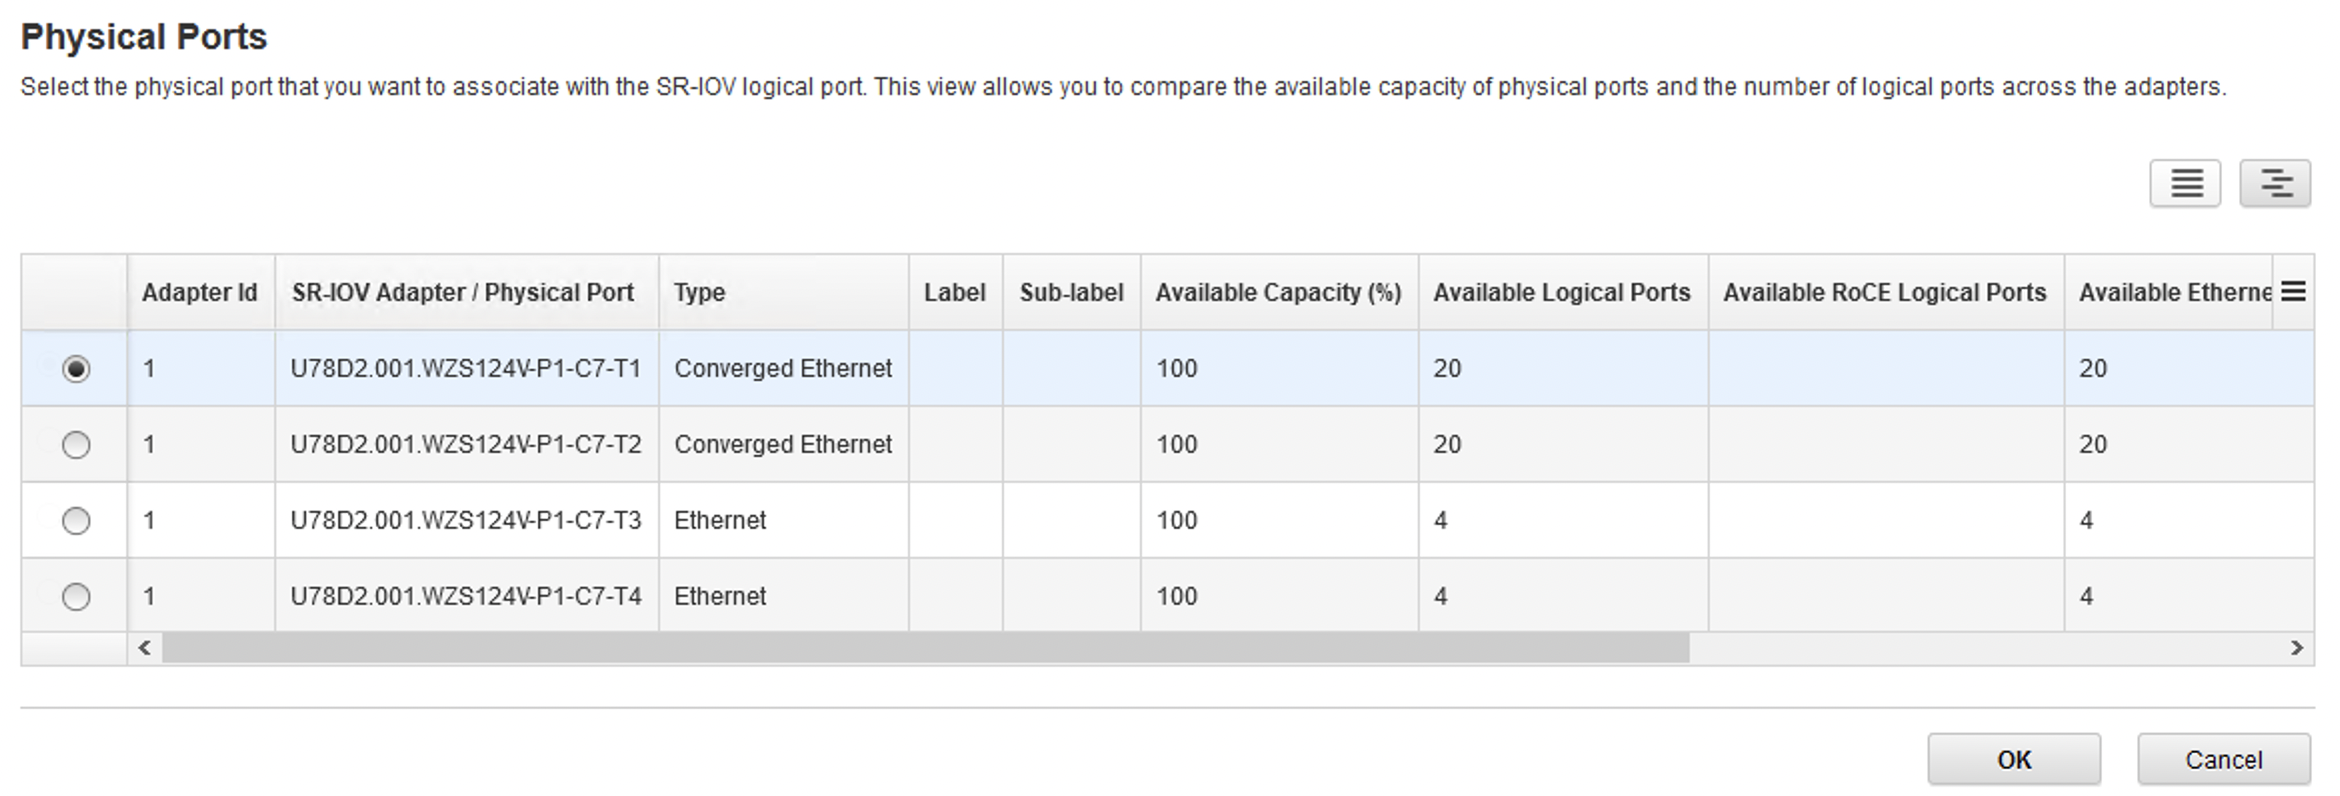Screen dimensions: 2340x796
Task: Click the Available Logical Ports header
Action: 1561,293
